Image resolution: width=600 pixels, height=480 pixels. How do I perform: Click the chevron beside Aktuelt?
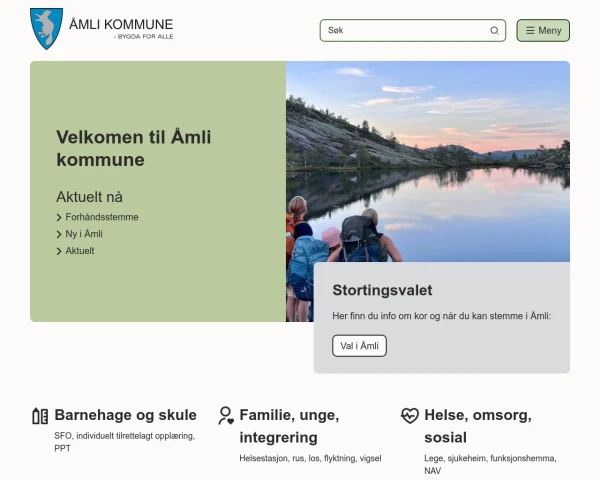point(59,251)
